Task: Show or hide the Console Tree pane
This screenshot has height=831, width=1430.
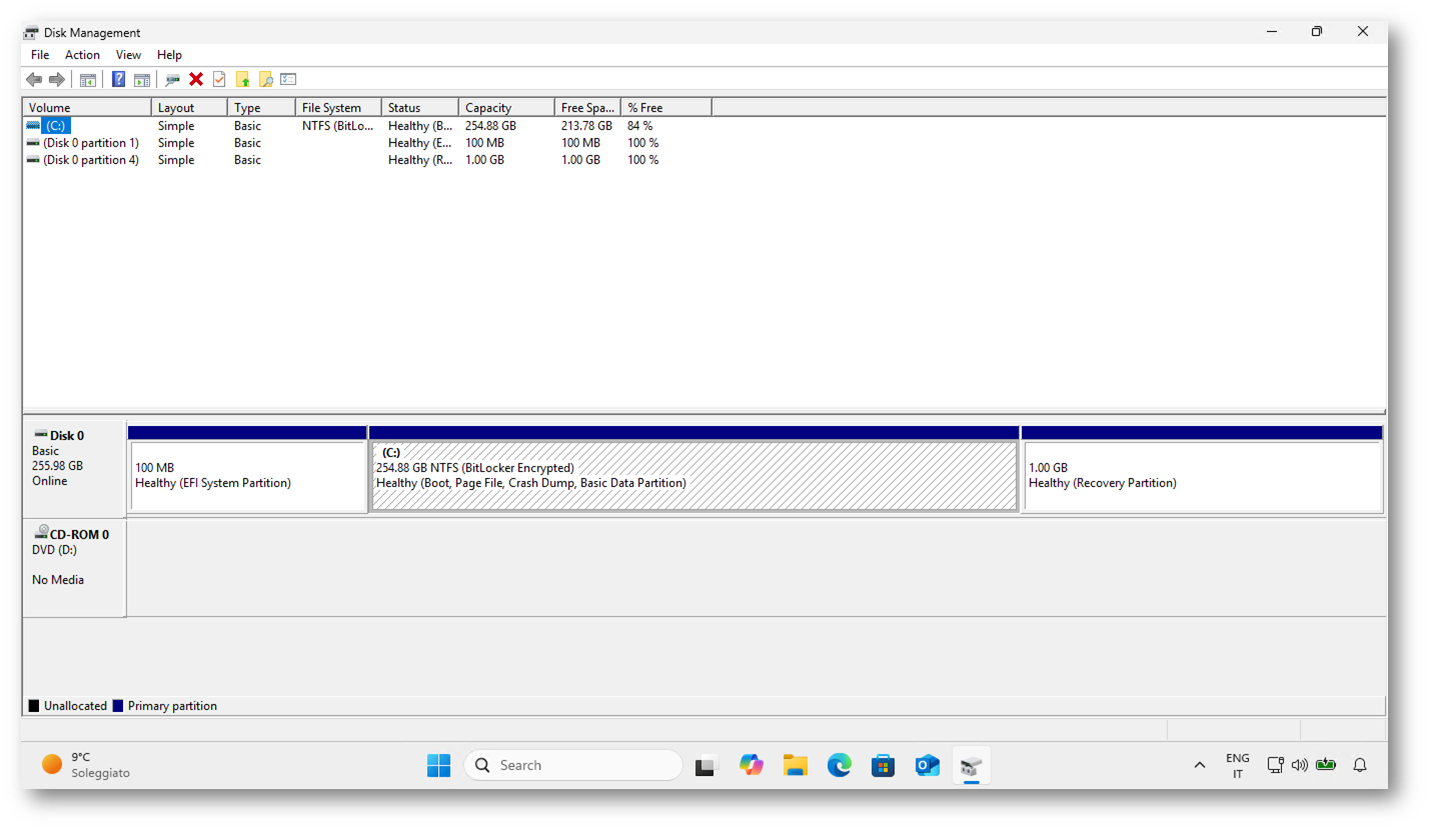Action: tap(88, 80)
